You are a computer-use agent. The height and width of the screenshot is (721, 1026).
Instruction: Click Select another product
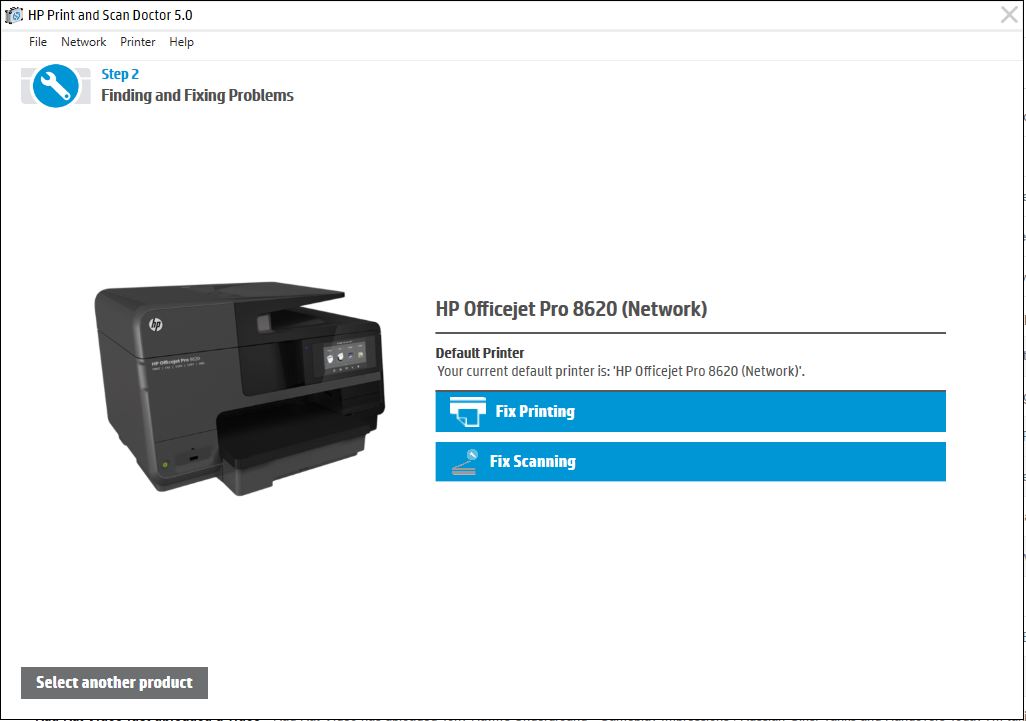pyautogui.click(x=113, y=682)
